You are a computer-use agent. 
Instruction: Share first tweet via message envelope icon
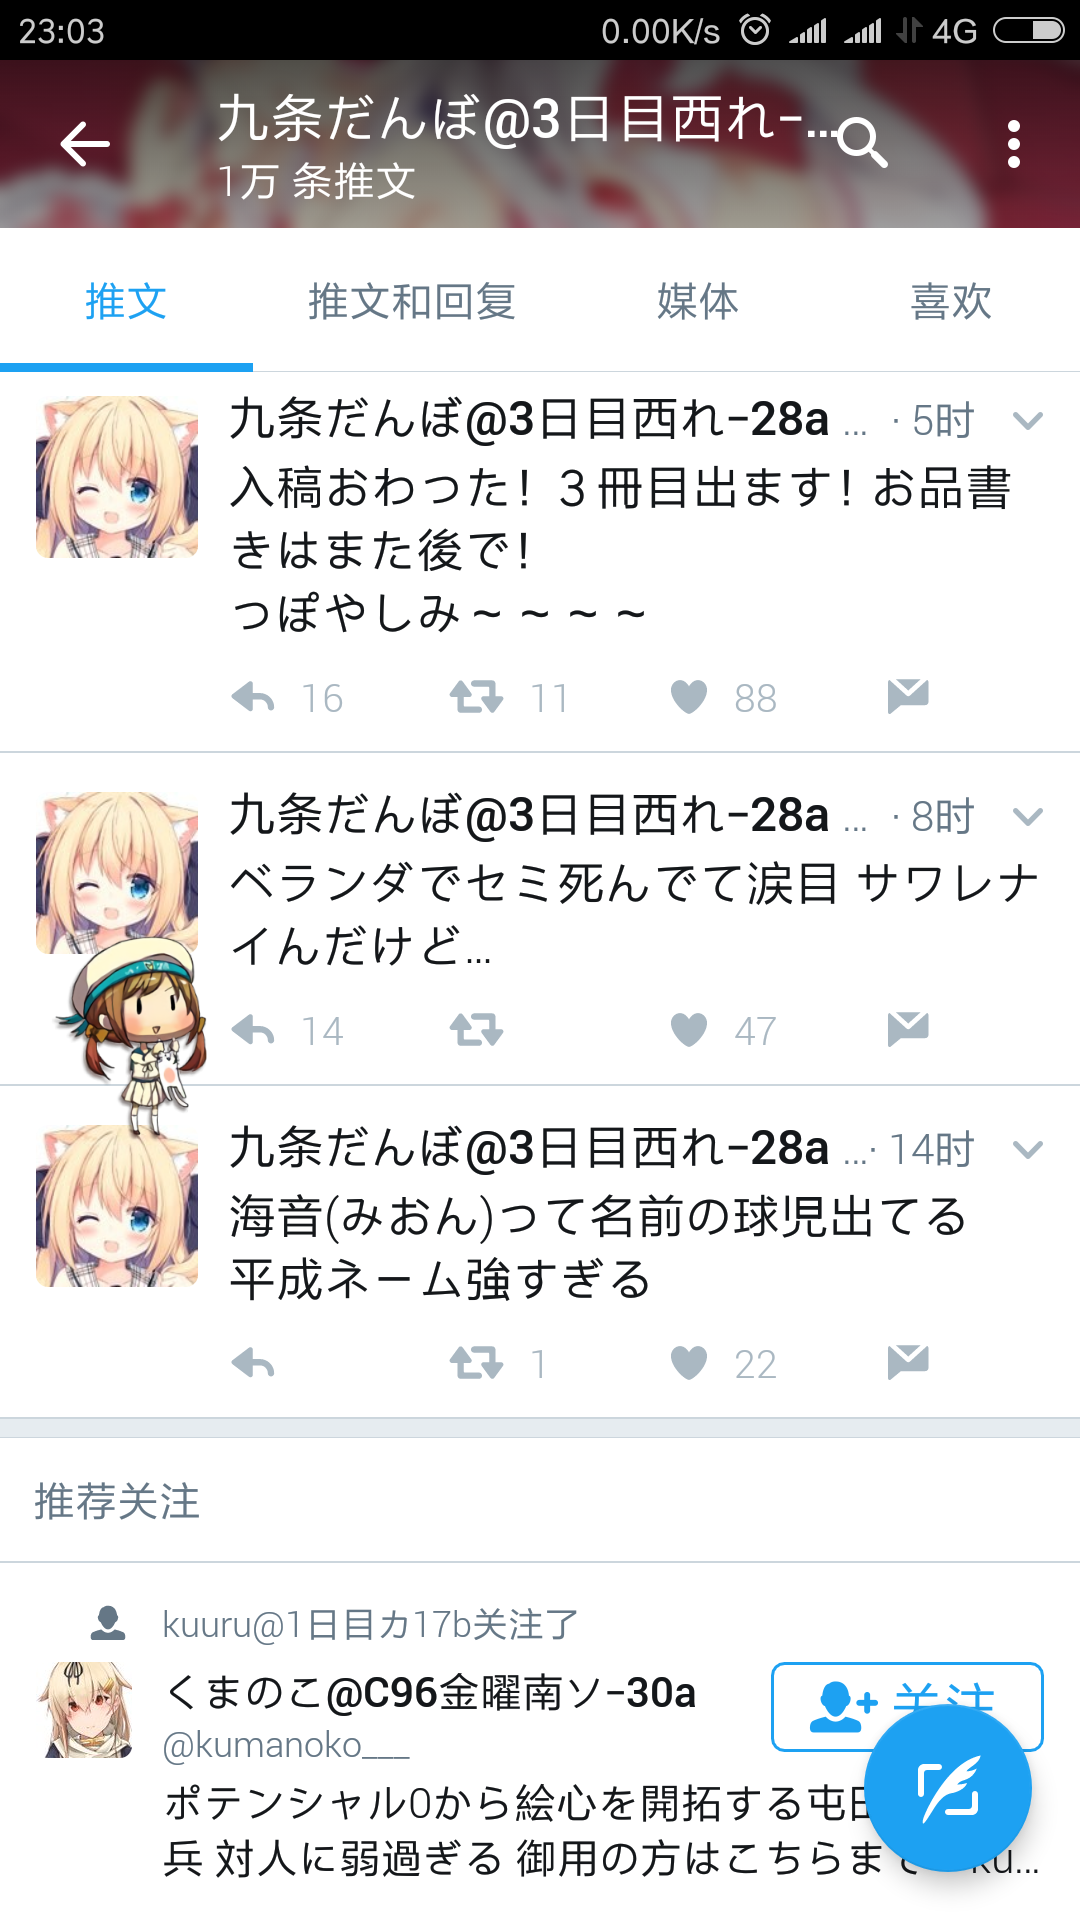pyautogui.click(x=908, y=696)
